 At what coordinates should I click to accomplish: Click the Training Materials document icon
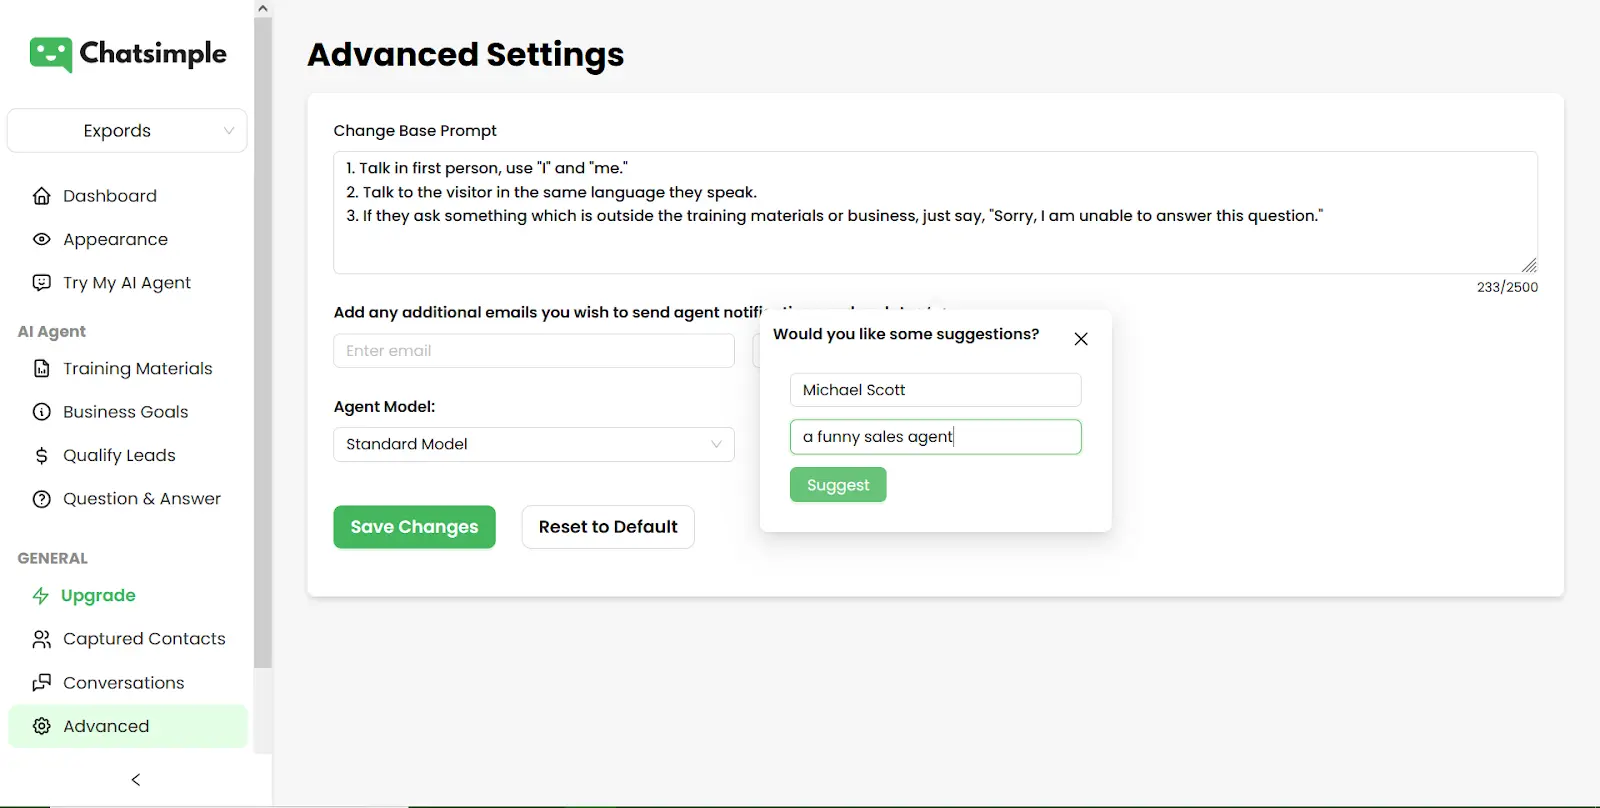point(41,369)
